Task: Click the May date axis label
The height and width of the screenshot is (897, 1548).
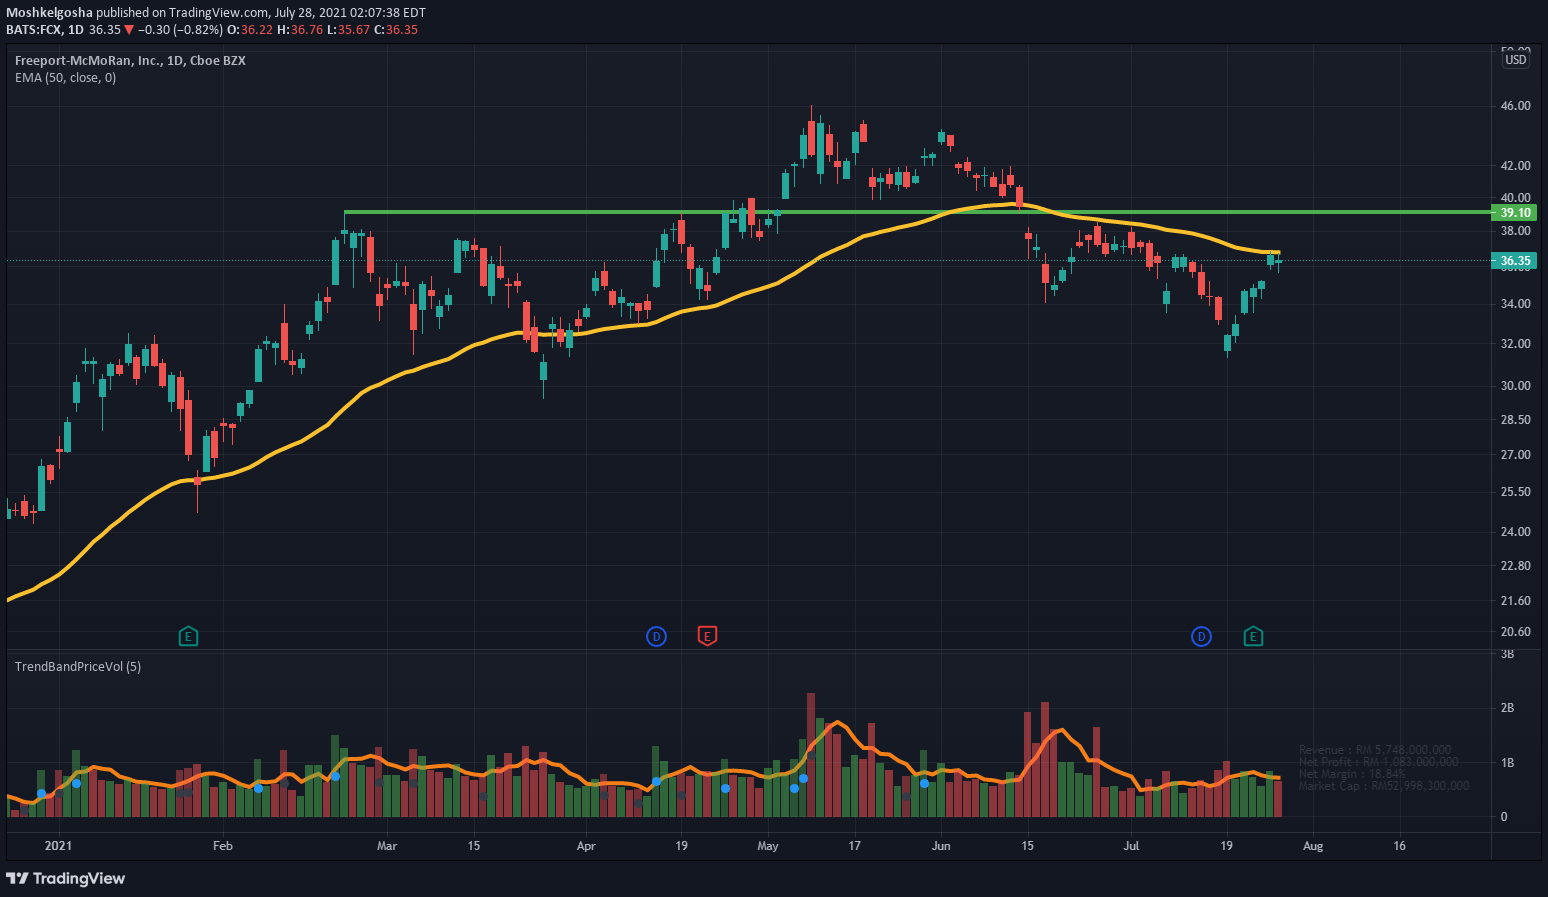Action: point(768,846)
